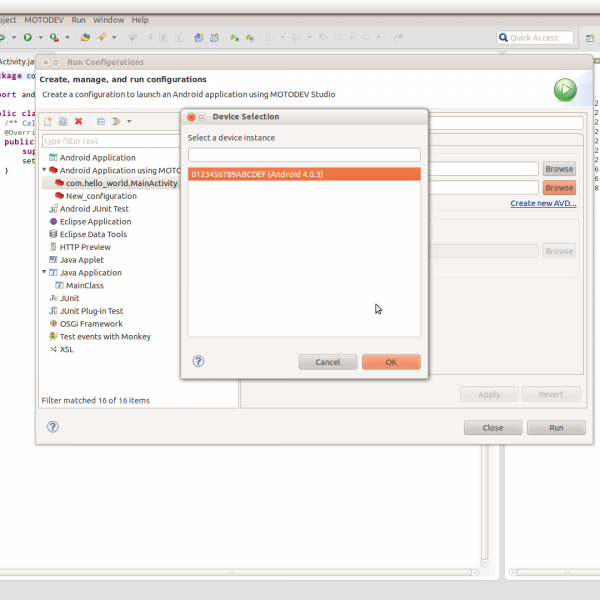This screenshot has width=600, height=600.
Task: Select plain Android Application item
Action: coord(98,158)
